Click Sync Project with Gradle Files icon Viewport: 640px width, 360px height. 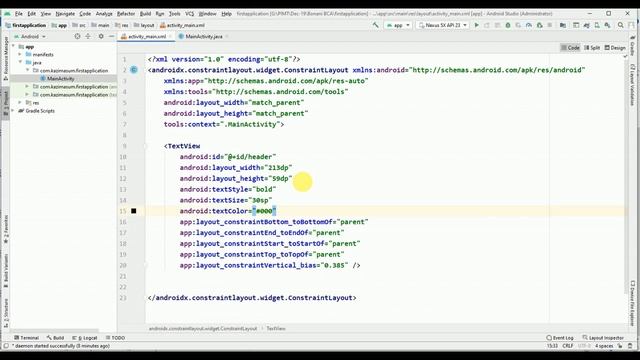(x=587, y=25)
